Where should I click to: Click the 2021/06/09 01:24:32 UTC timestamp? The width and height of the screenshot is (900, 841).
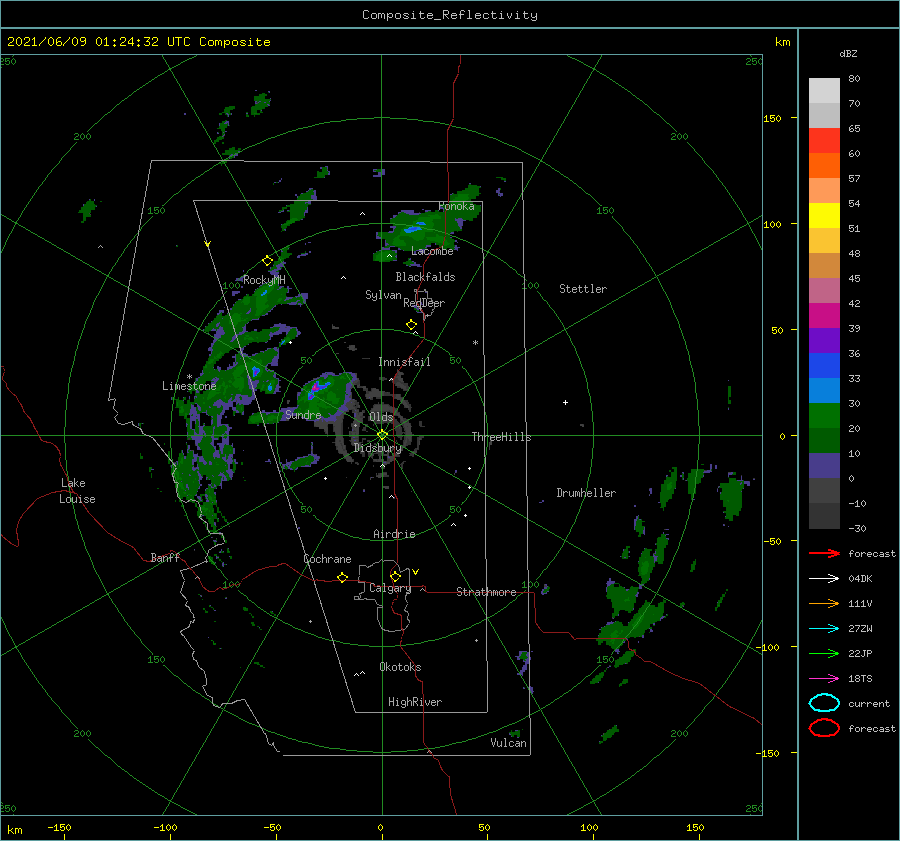[138, 42]
